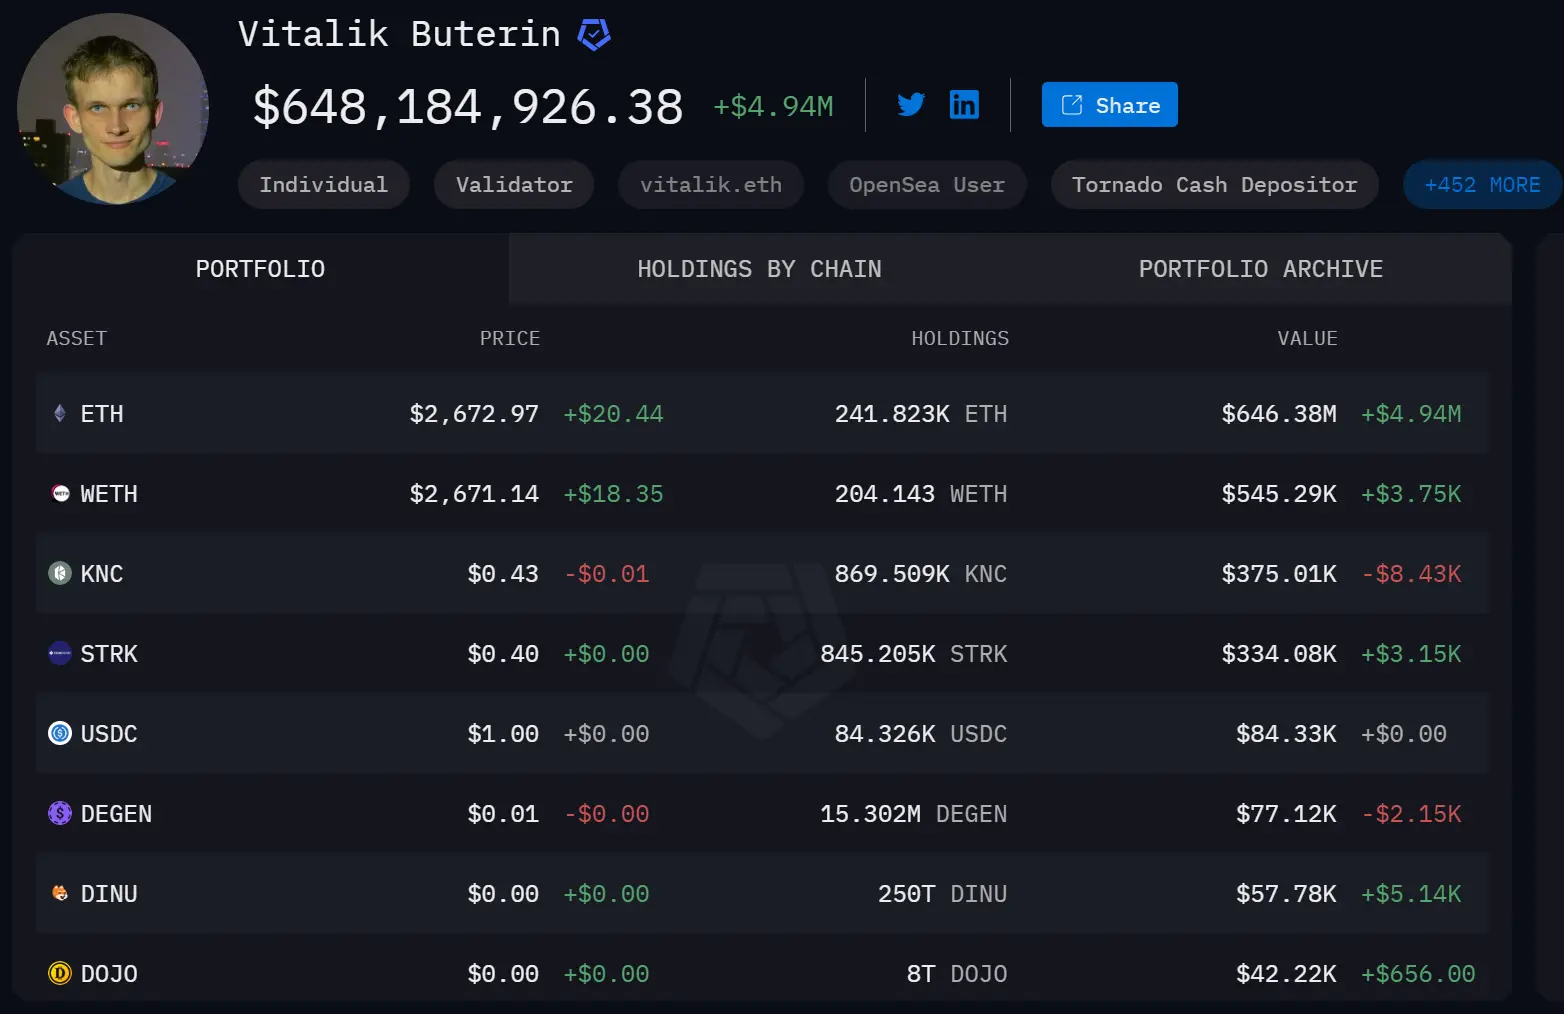Open the KNC asset name
This screenshot has height=1014, width=1564.
coord(102,574)
